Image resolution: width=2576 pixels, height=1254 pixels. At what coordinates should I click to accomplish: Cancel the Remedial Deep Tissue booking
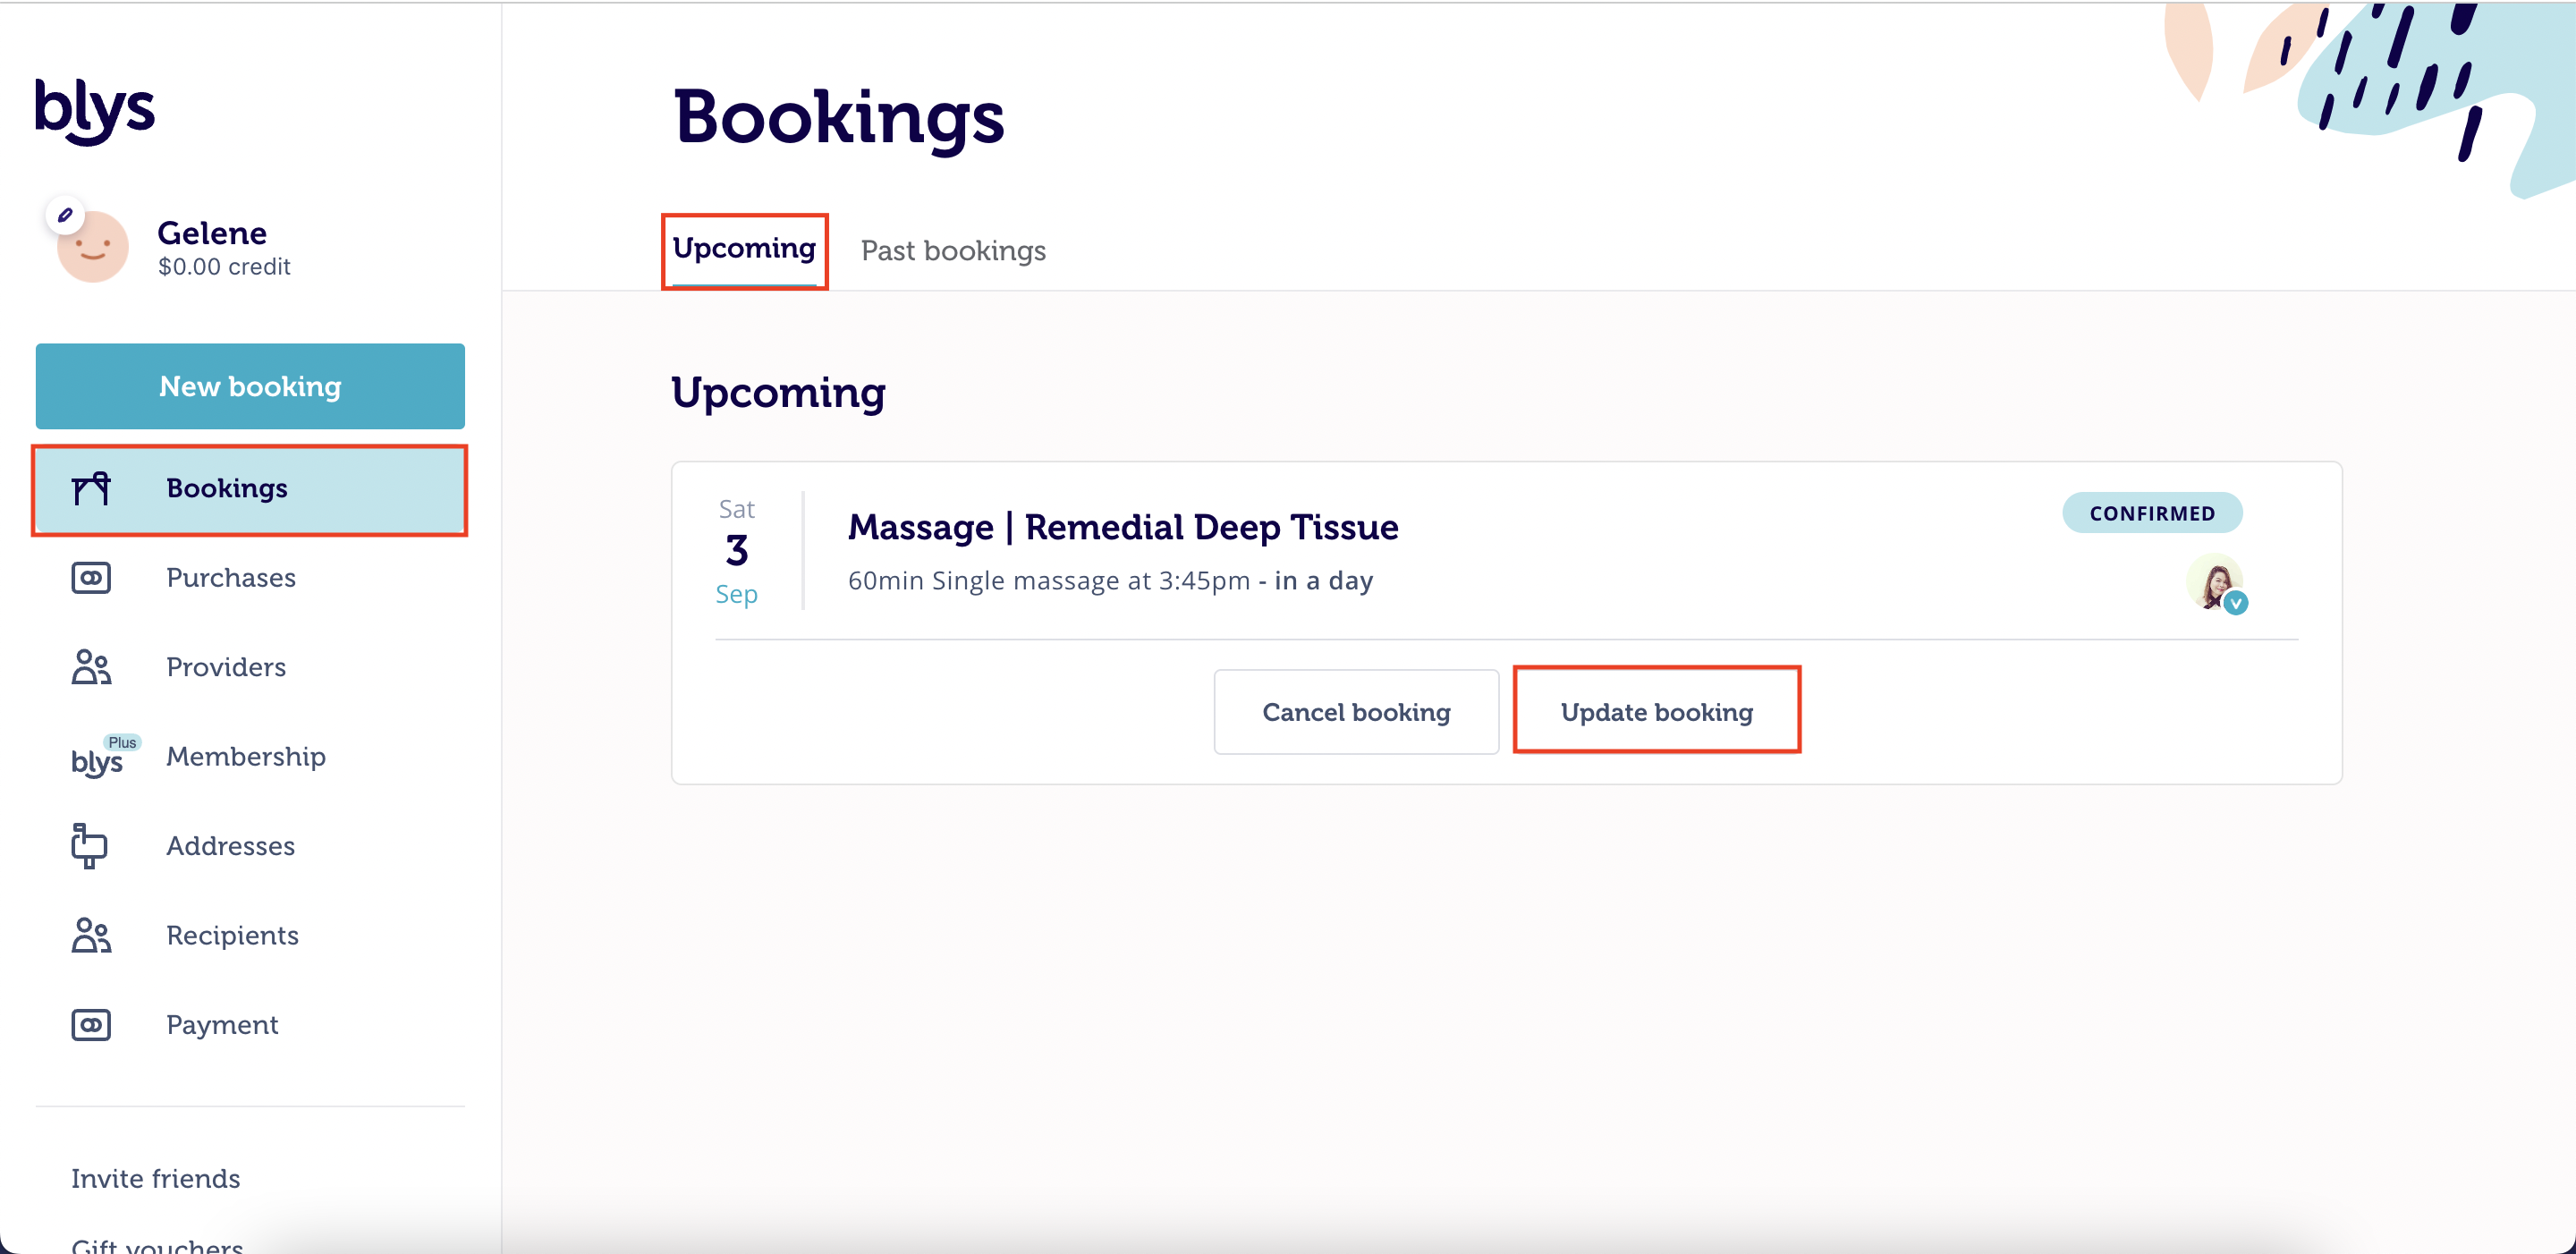pyautogui.click(x=1356, y=711)
